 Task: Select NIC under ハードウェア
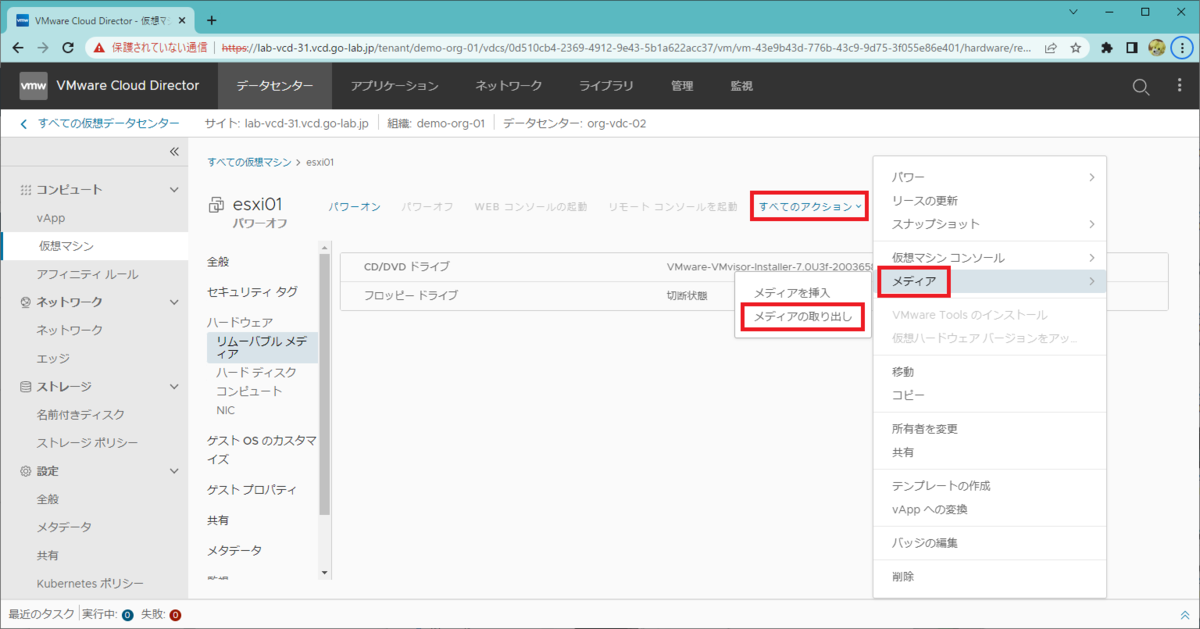(x=226, y=410)
